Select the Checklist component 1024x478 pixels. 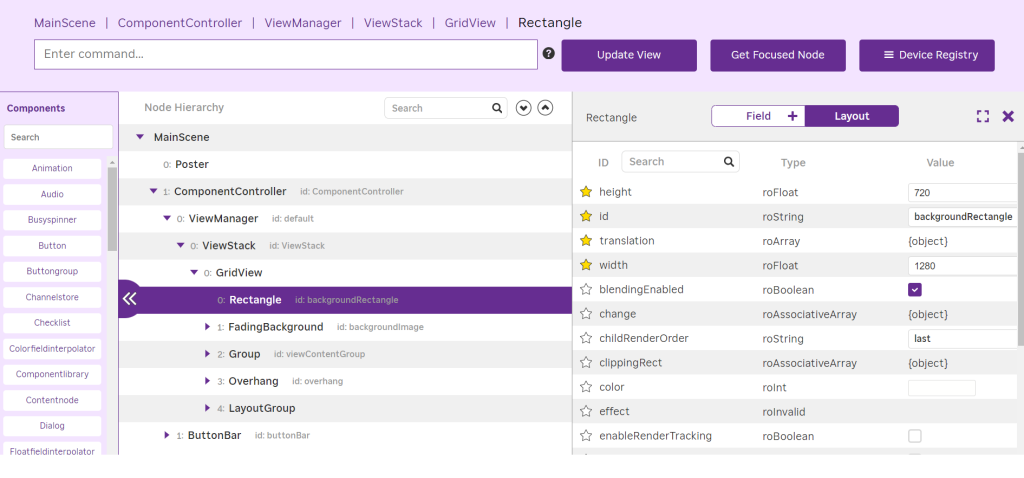tap(52, 323)
